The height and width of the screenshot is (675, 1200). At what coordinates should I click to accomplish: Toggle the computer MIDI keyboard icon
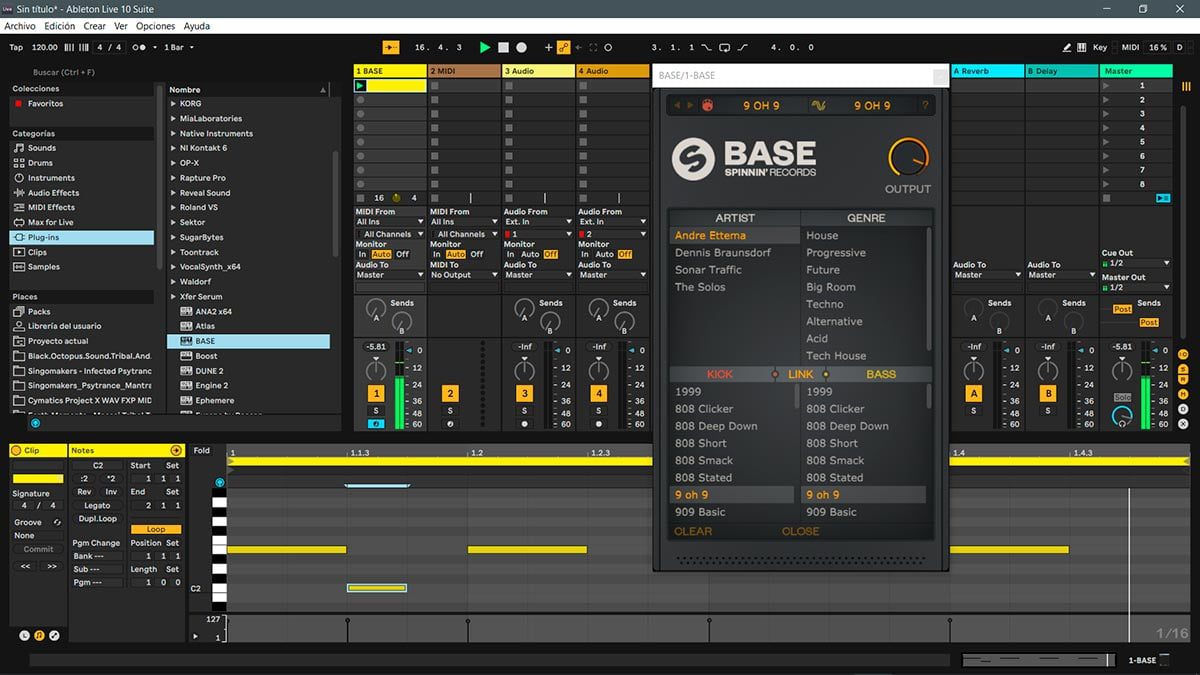click(1083, 47)
